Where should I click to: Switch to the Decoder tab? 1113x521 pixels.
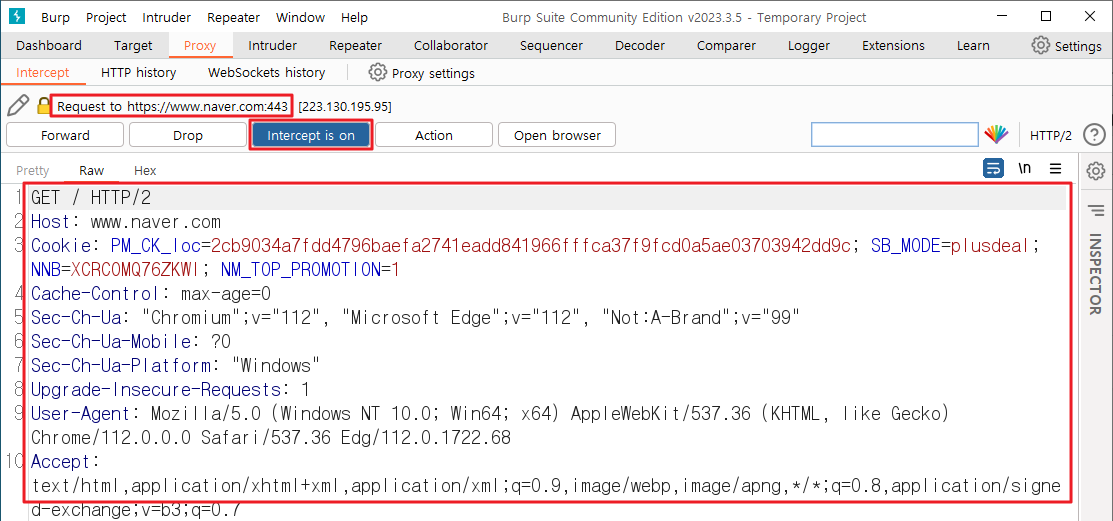click(640, 45)
